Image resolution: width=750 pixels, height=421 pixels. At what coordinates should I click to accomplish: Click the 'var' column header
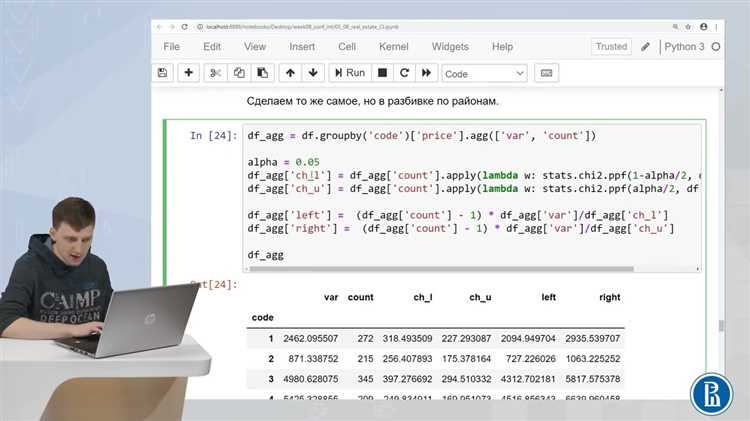pos(331,297)
